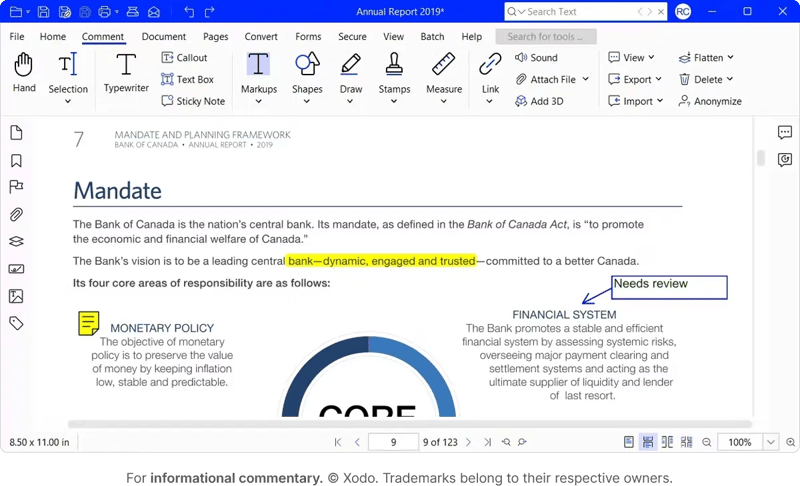800x486 pixels.
Task: Switch to the Home tab
Action: point(53,37)
